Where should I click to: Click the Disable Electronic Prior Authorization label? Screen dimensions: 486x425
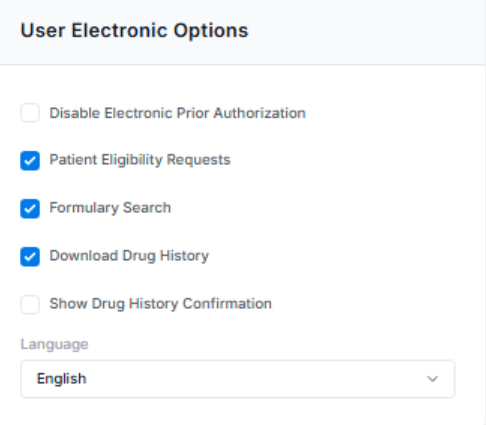[x=178, y=113]
